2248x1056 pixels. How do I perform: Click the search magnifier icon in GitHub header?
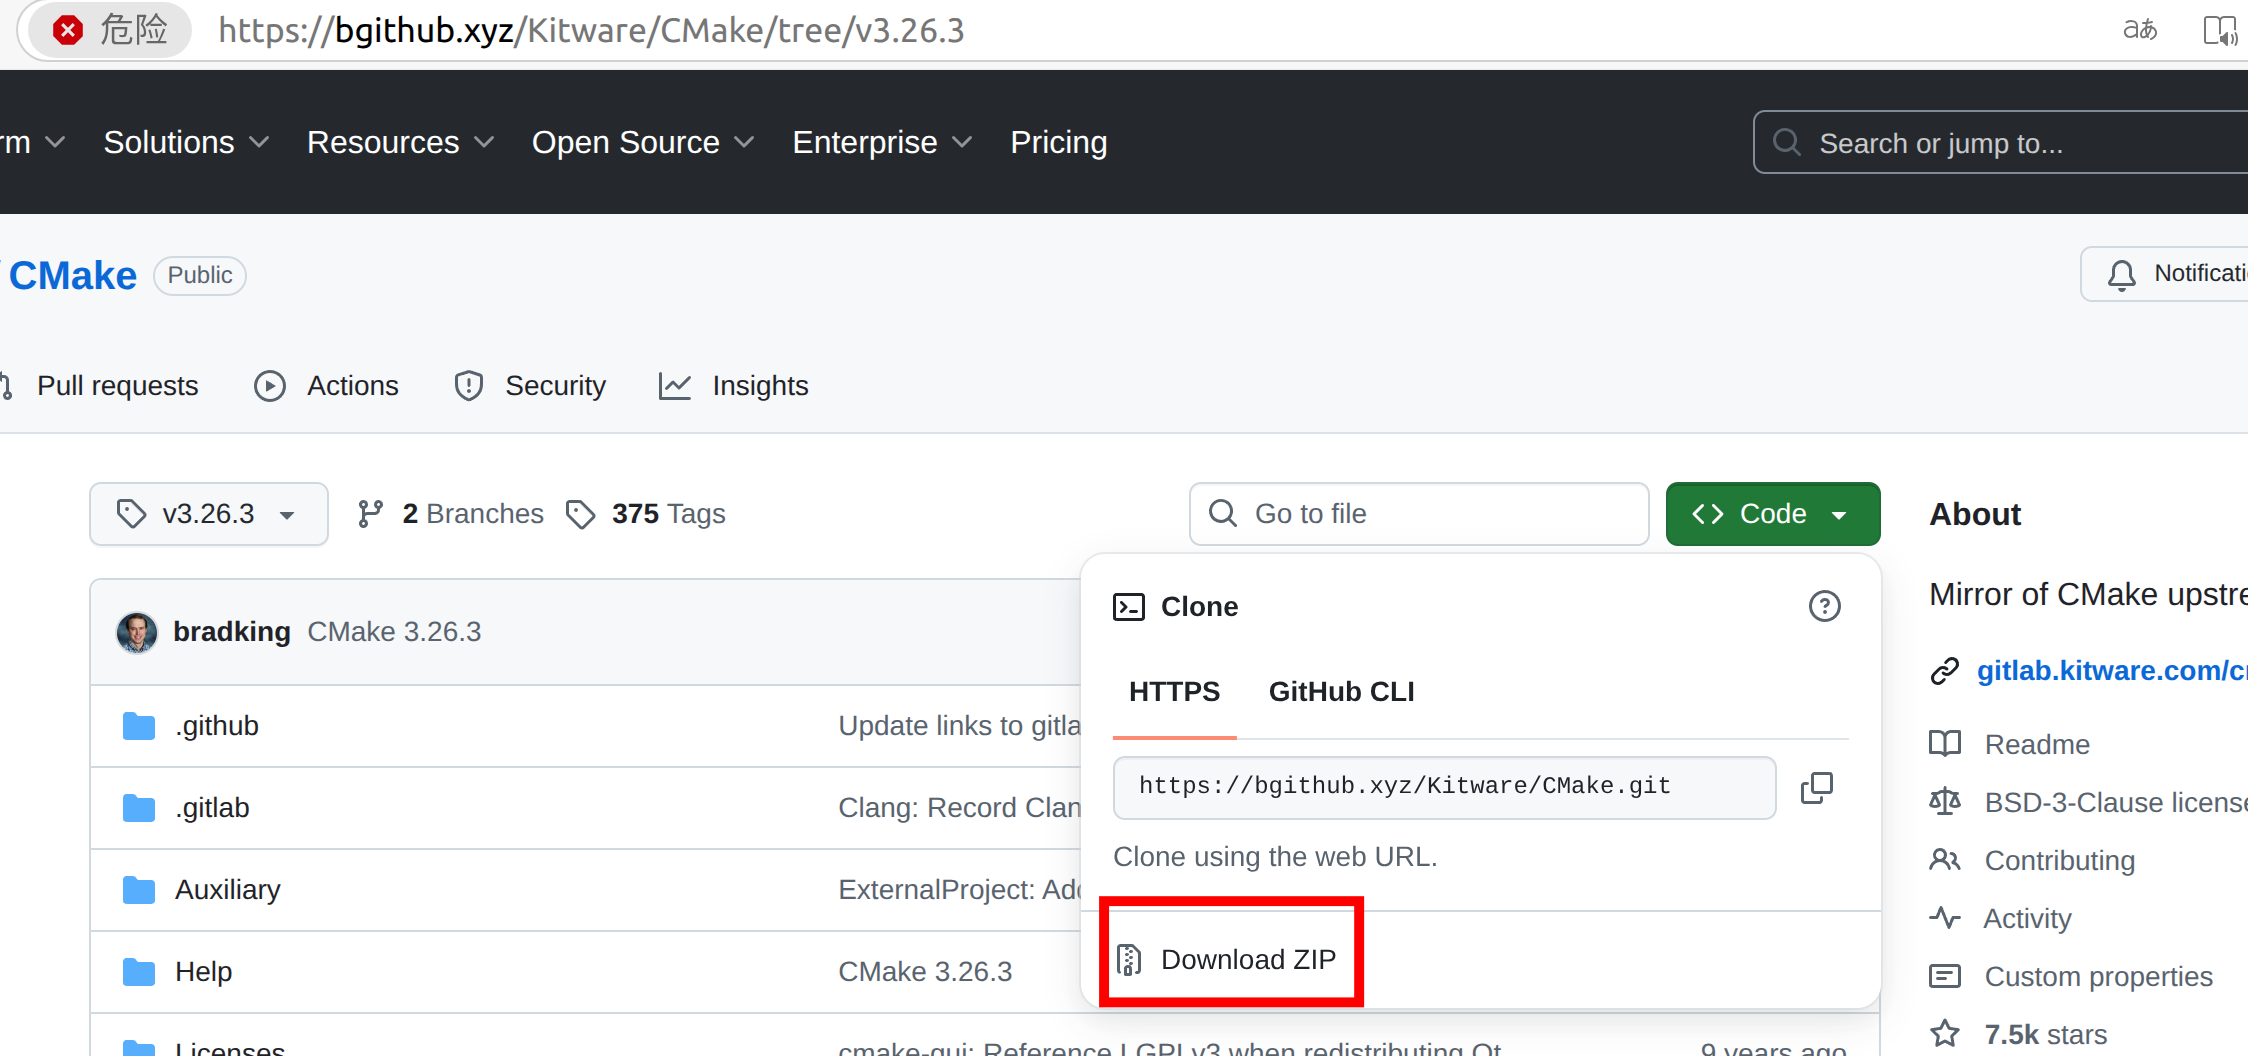(1787, 143)
